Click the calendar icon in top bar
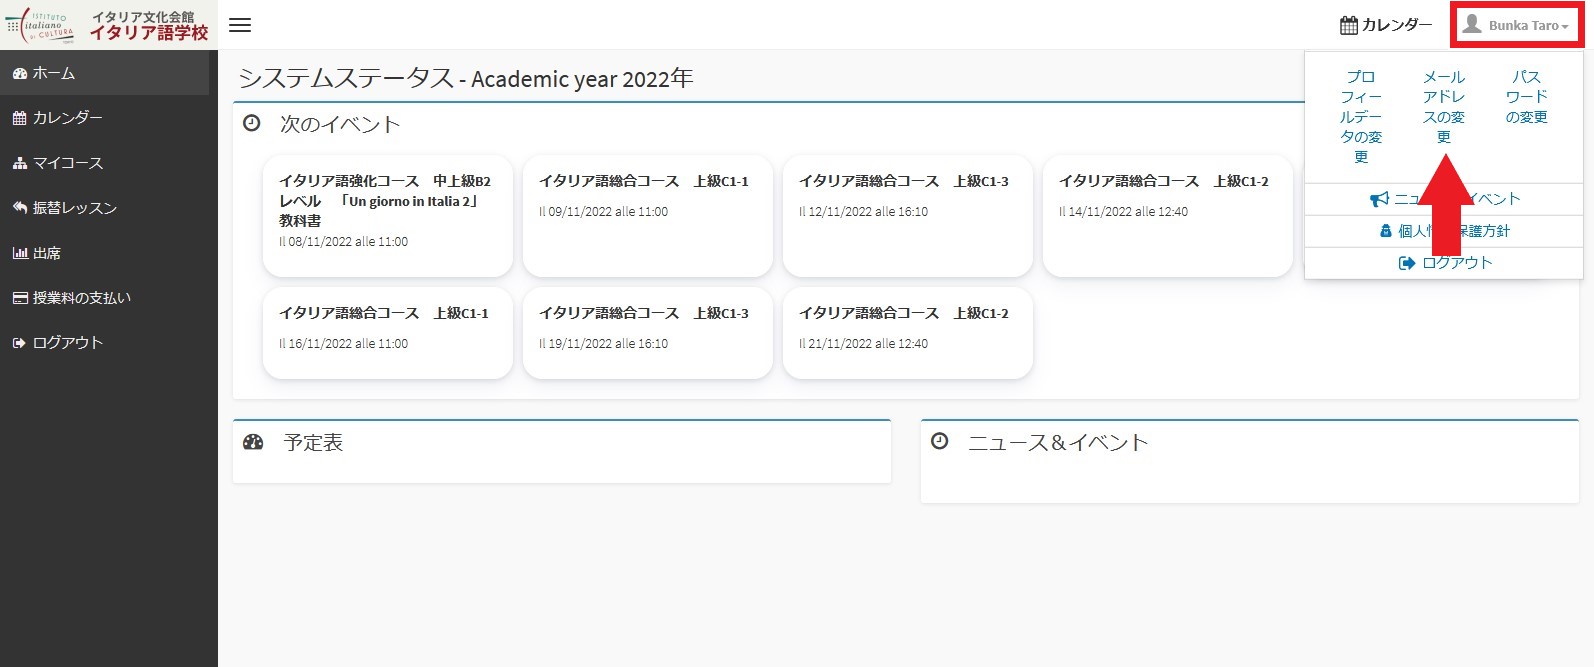Viewport: 1594px width, 667px height. point(1349,25)
